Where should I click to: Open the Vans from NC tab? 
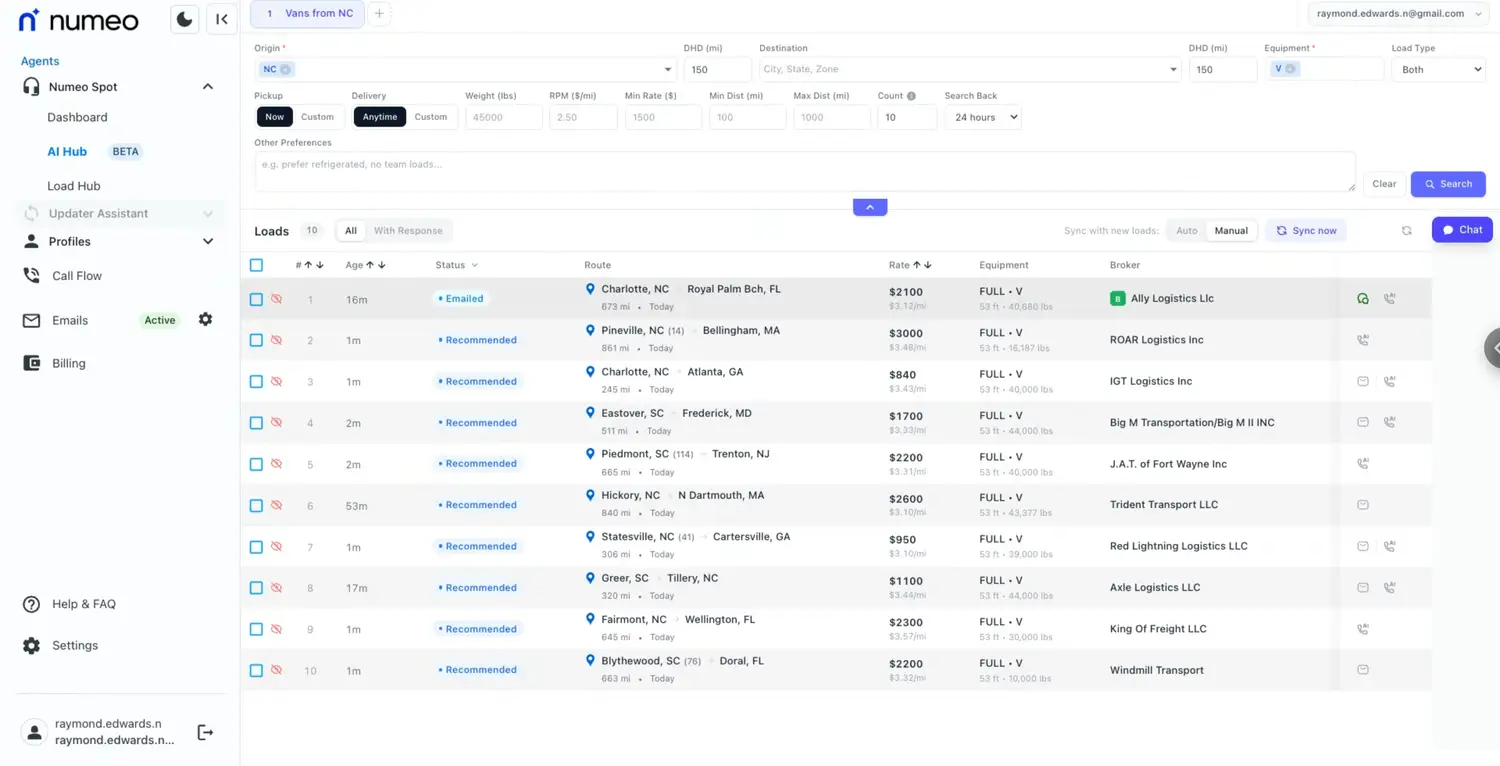click(308, 14)
